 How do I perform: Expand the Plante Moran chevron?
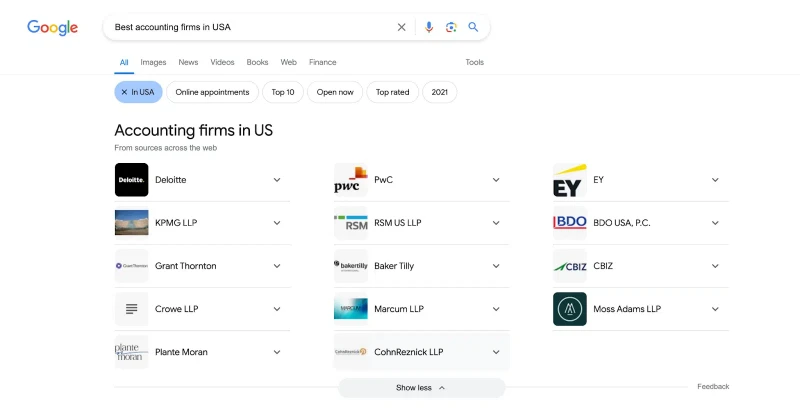(x=277, y=352)
